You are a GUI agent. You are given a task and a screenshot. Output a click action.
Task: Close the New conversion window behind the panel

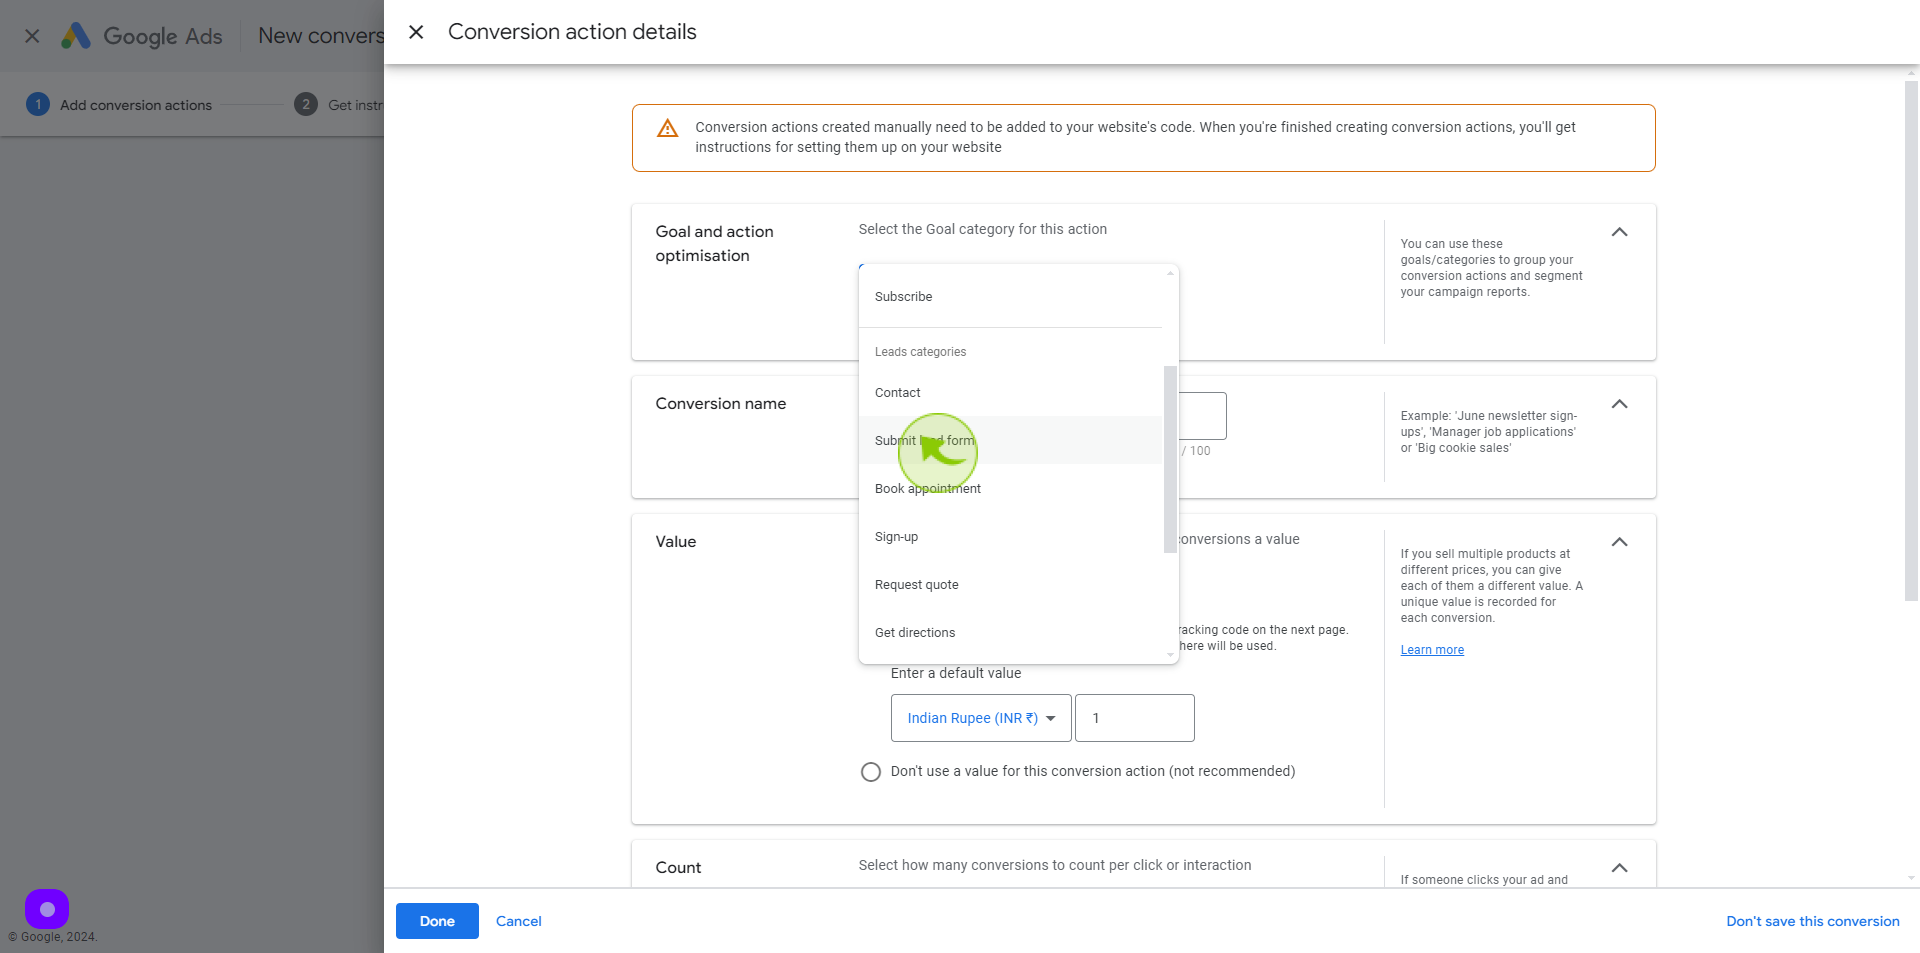pyautogui.click(x=32, y=36)
